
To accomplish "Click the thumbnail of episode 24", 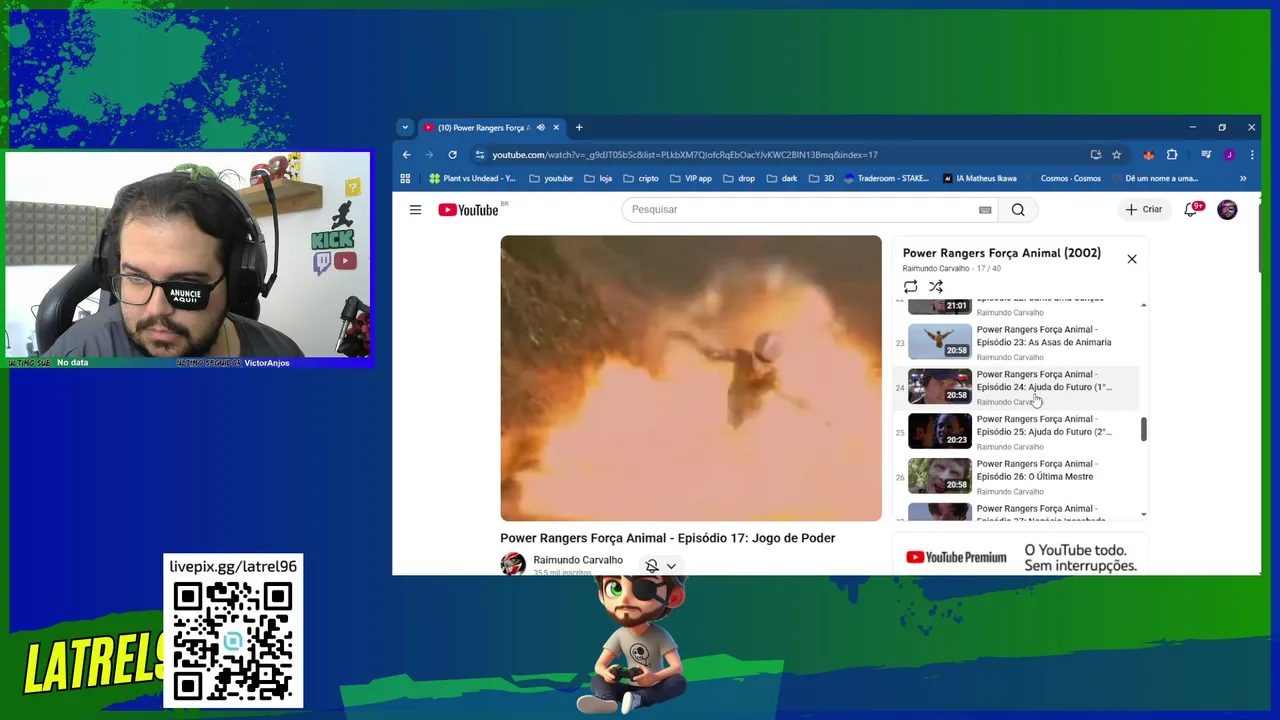I will coord(939,387).
